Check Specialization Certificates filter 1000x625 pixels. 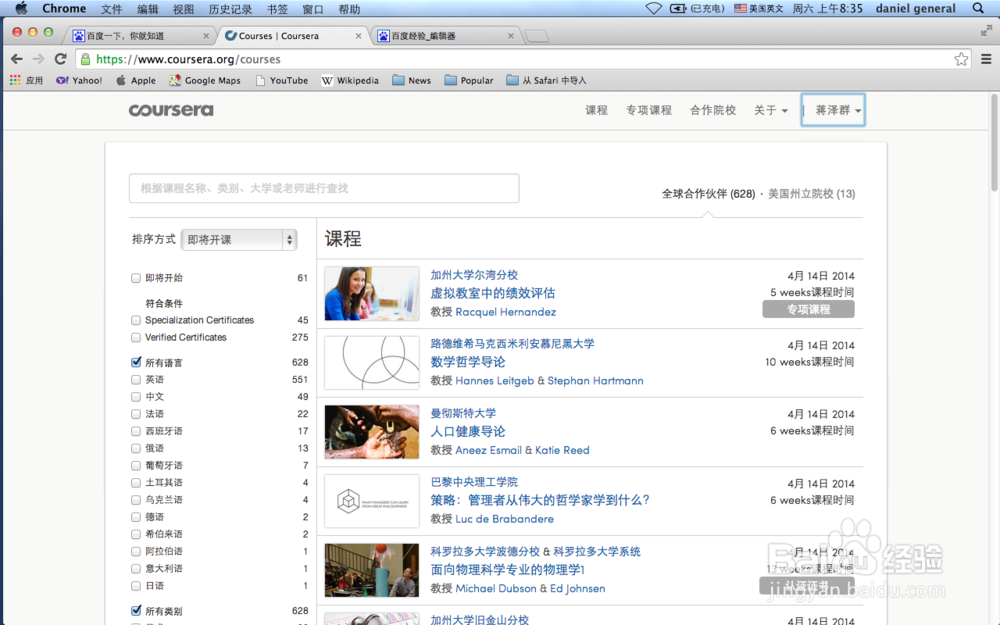click(136, 320)
